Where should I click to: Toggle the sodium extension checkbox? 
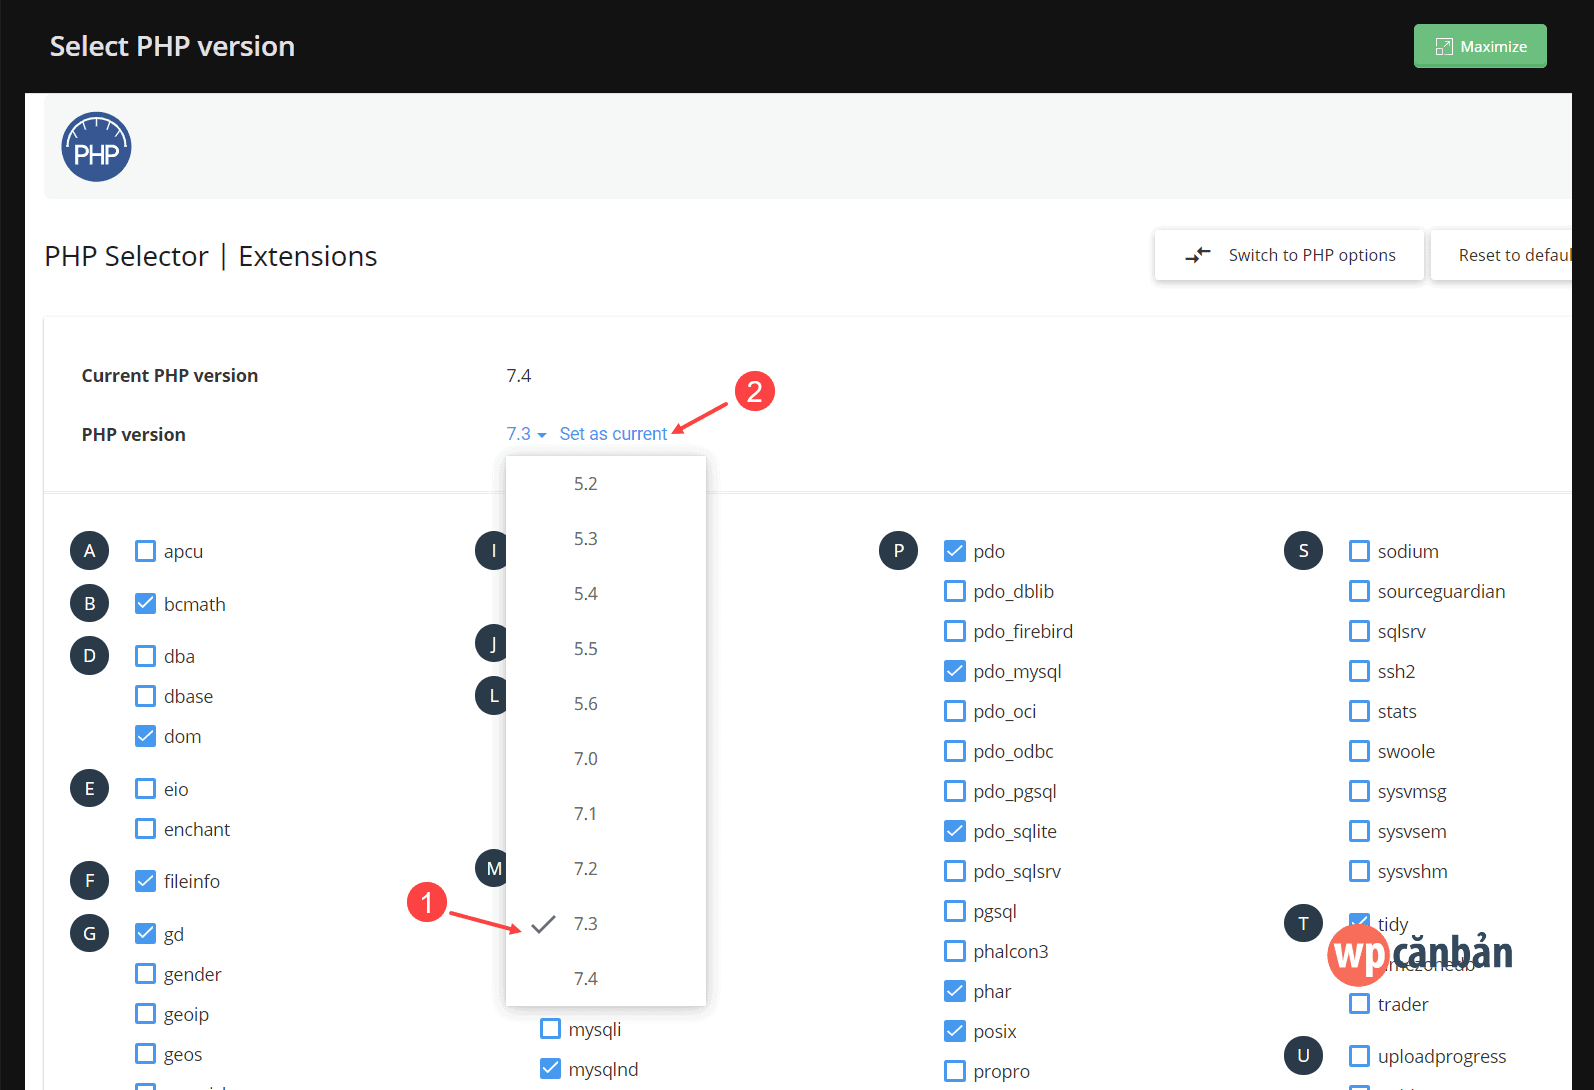1359,551
